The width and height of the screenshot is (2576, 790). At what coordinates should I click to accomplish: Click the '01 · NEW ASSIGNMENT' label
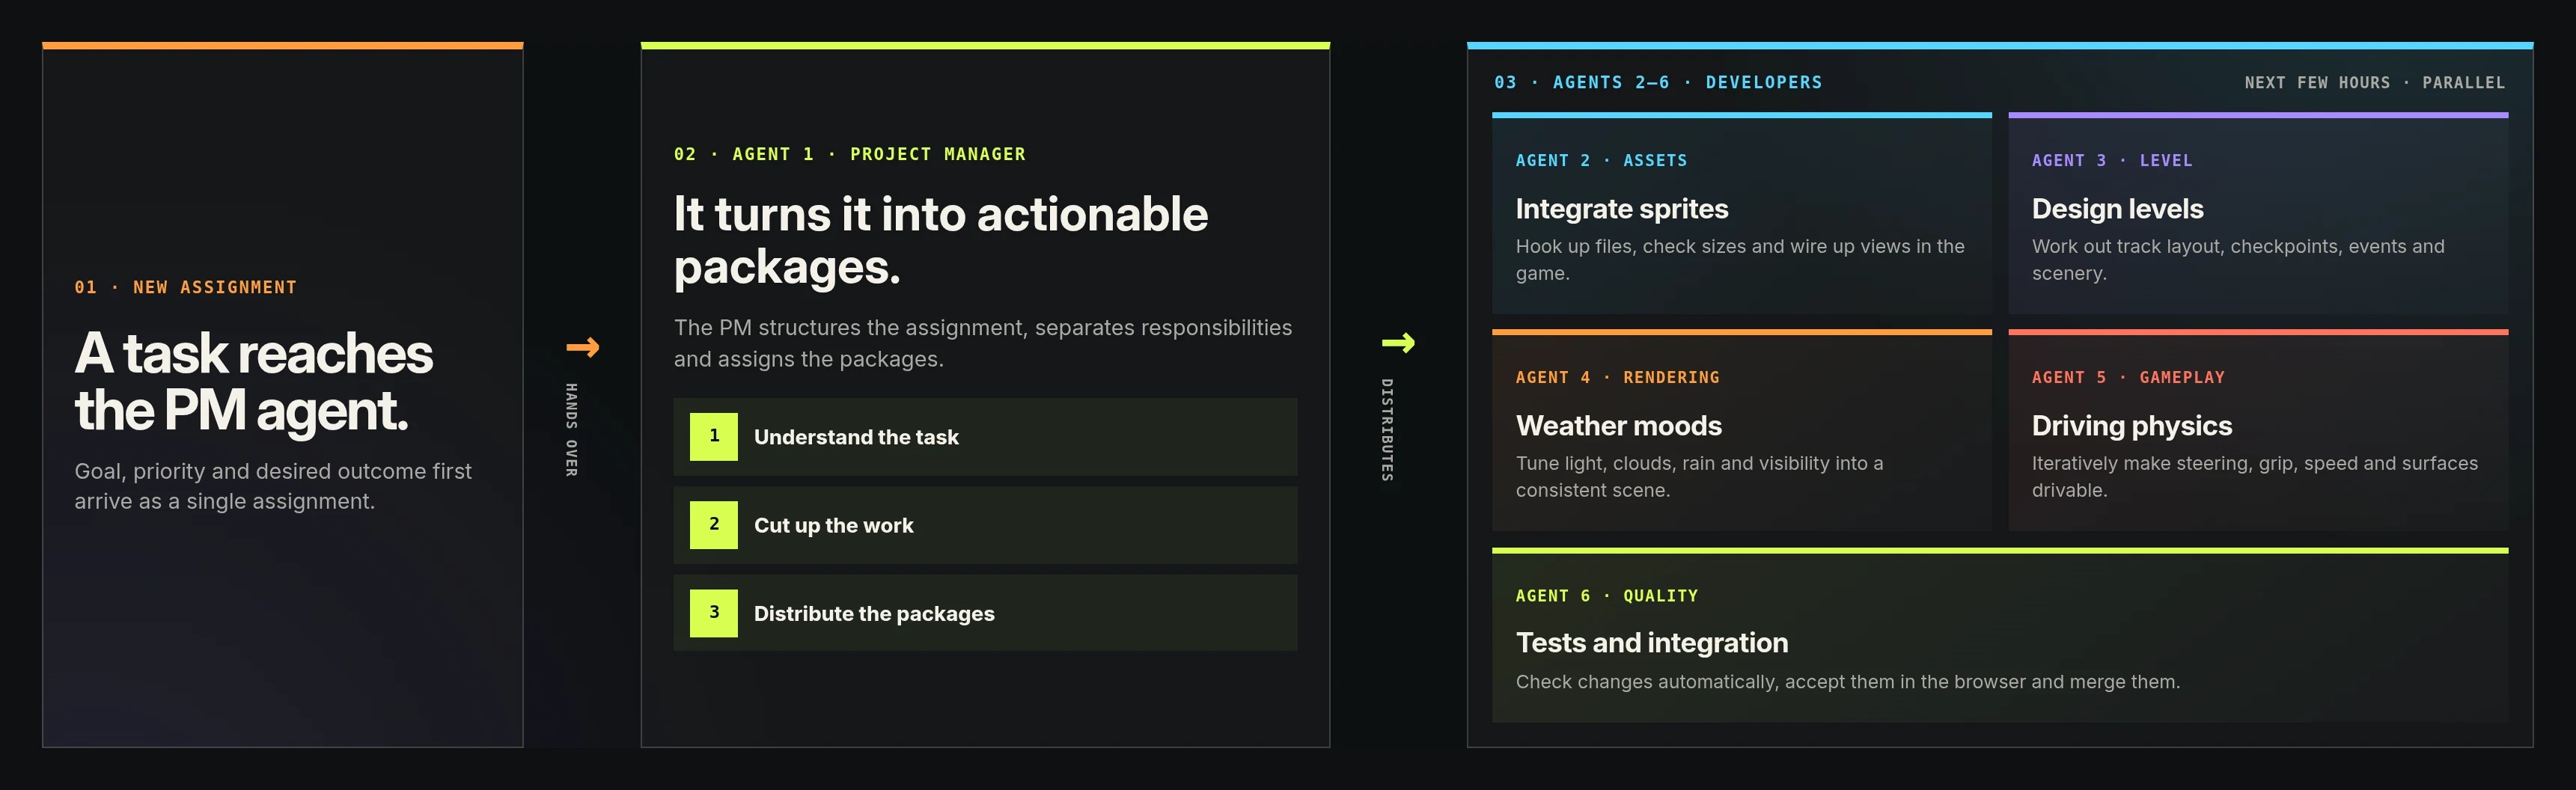tap(185, 287)
